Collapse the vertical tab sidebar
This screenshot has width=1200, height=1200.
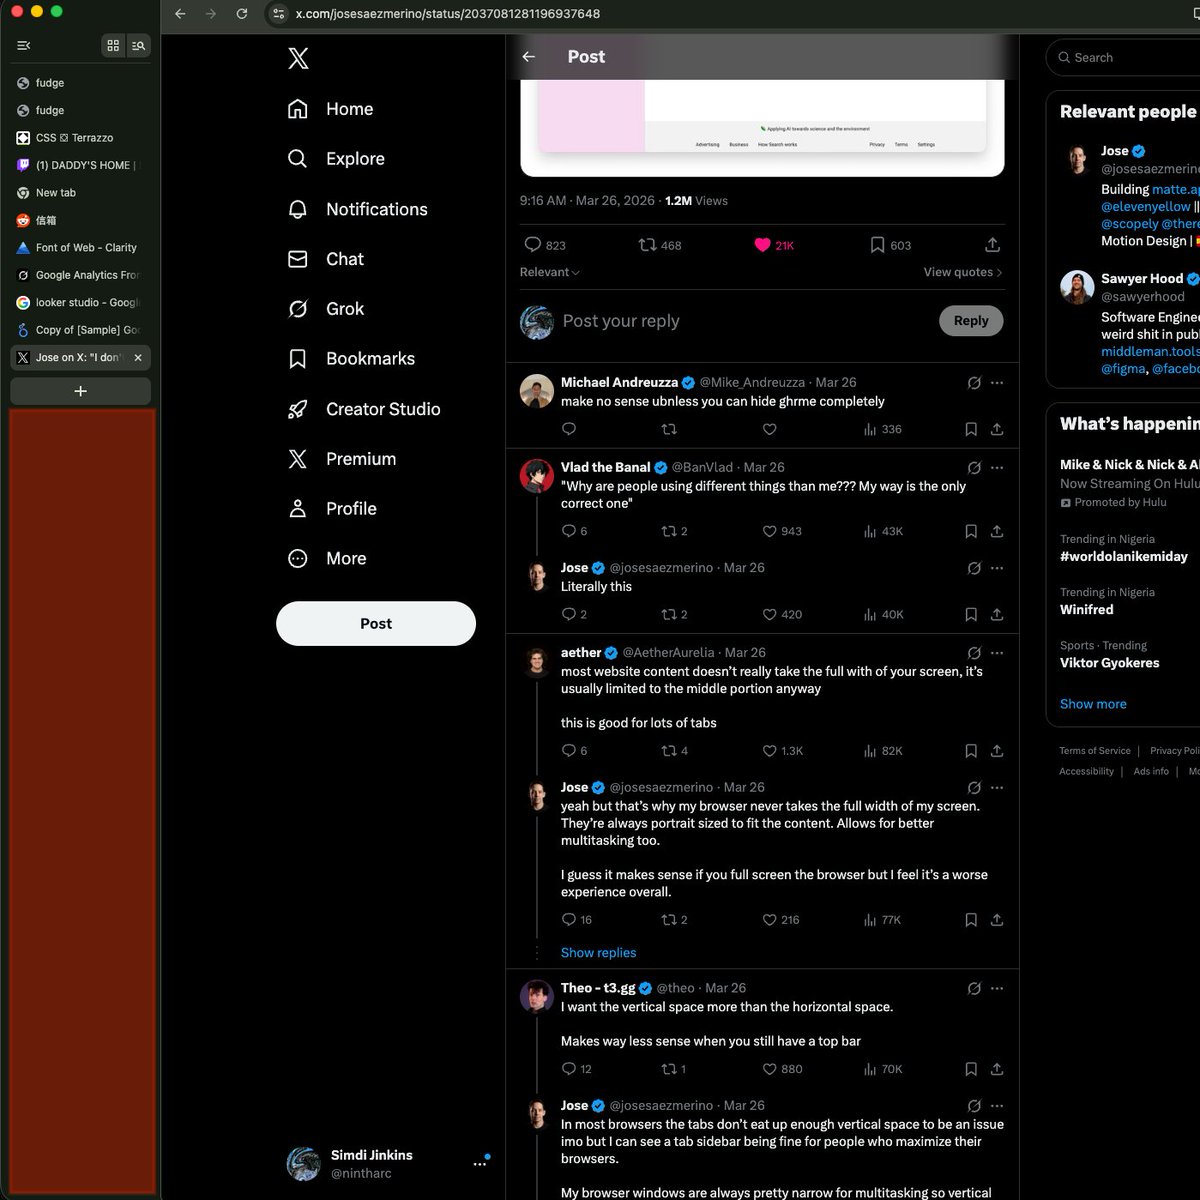click(x=24, y=45)
